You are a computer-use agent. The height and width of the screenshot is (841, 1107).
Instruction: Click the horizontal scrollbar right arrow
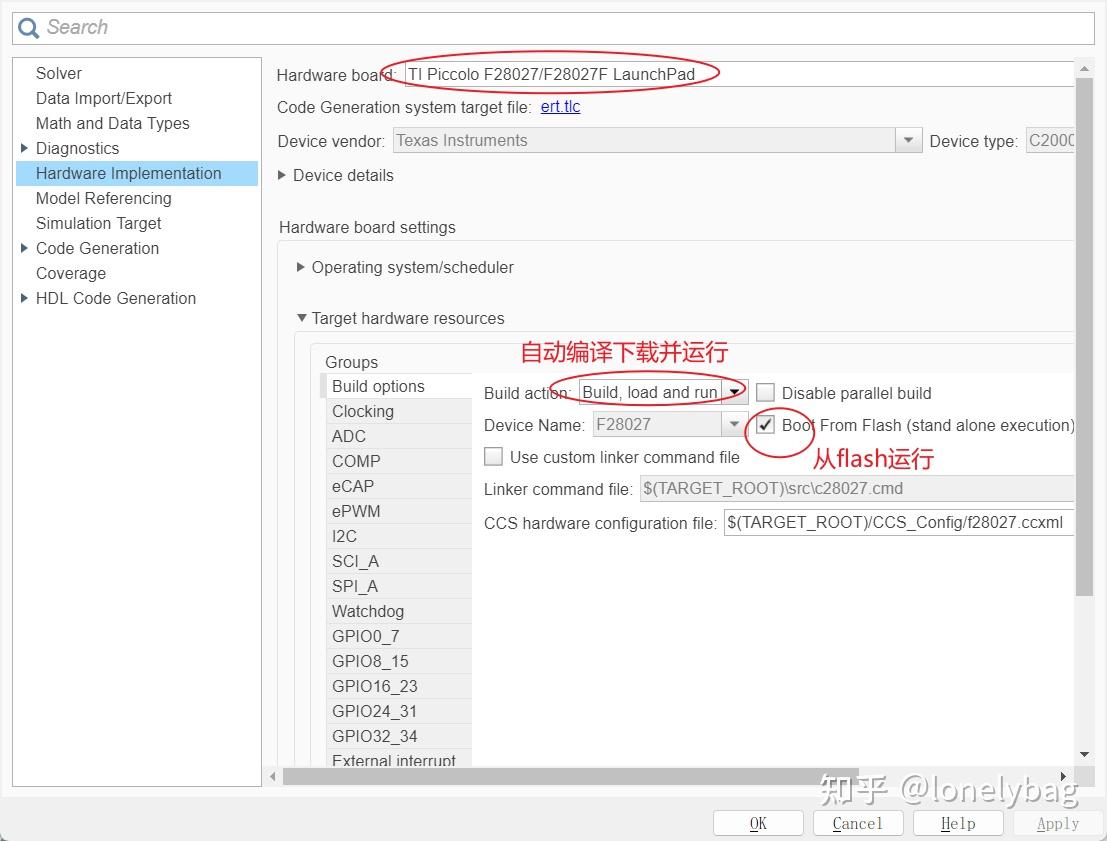(x=1063, y=777)
